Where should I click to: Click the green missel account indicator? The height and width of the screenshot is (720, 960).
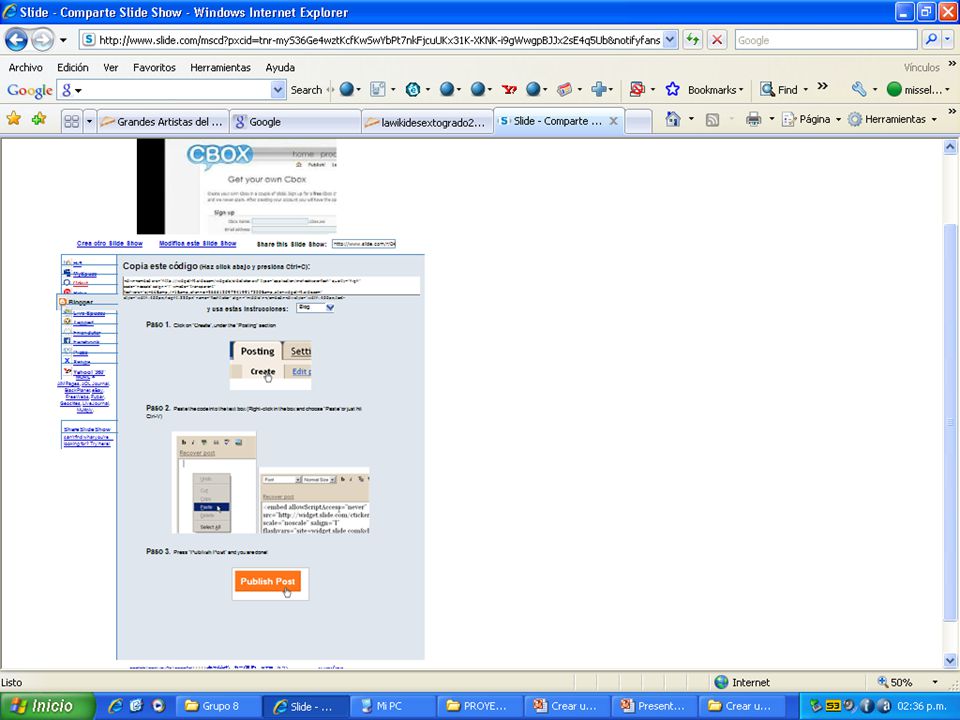(894, 89)
